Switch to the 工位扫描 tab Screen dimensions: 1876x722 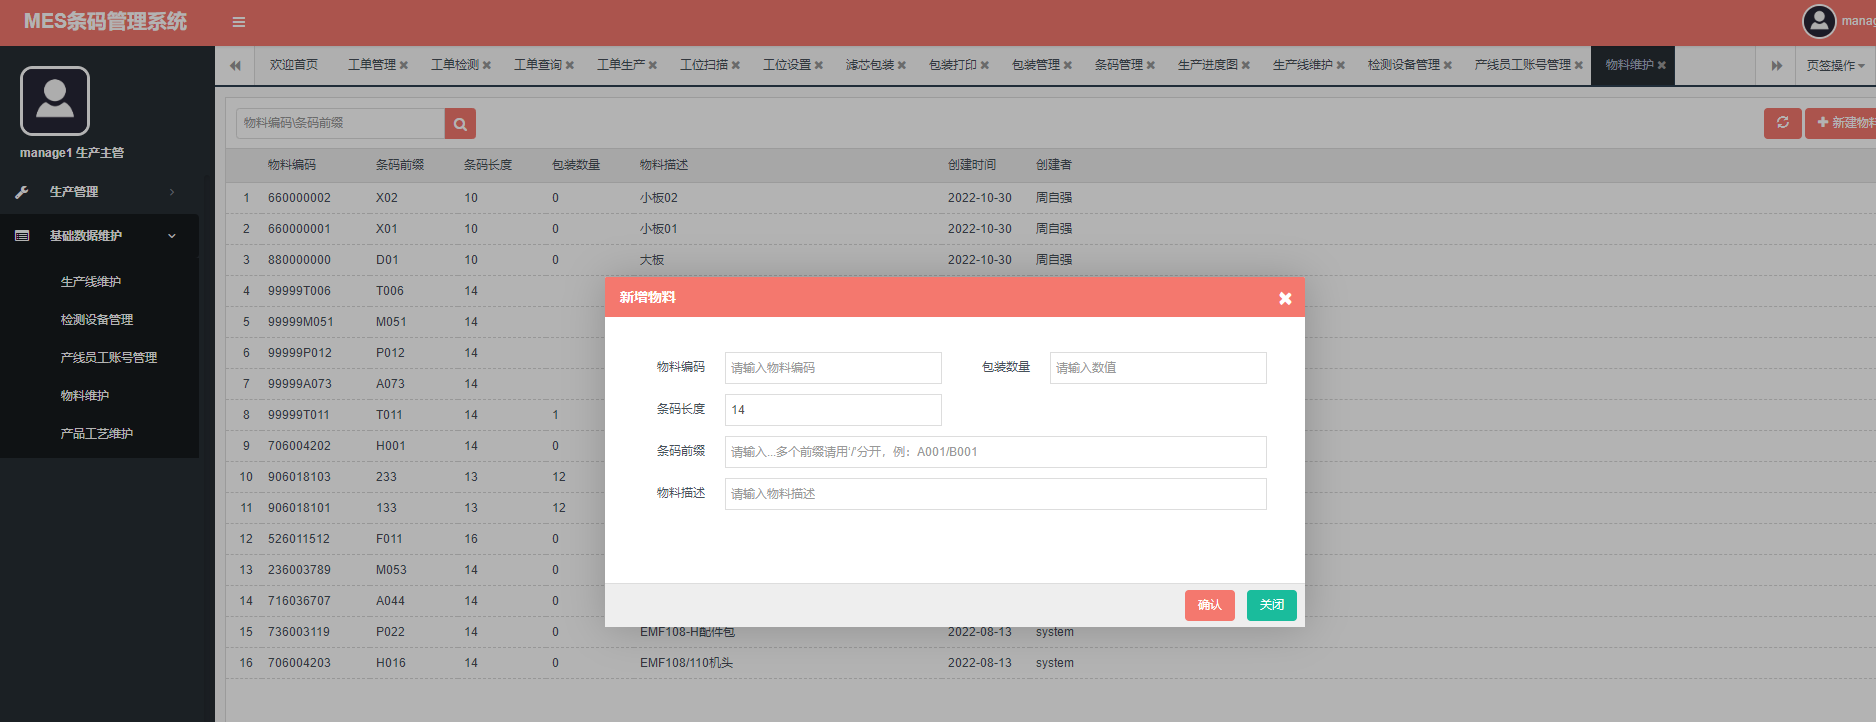click(x=704, y=65)
